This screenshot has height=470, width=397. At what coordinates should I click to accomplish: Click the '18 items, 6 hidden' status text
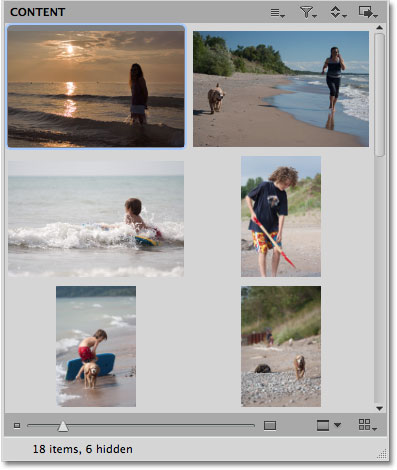[x=82, y=449]
